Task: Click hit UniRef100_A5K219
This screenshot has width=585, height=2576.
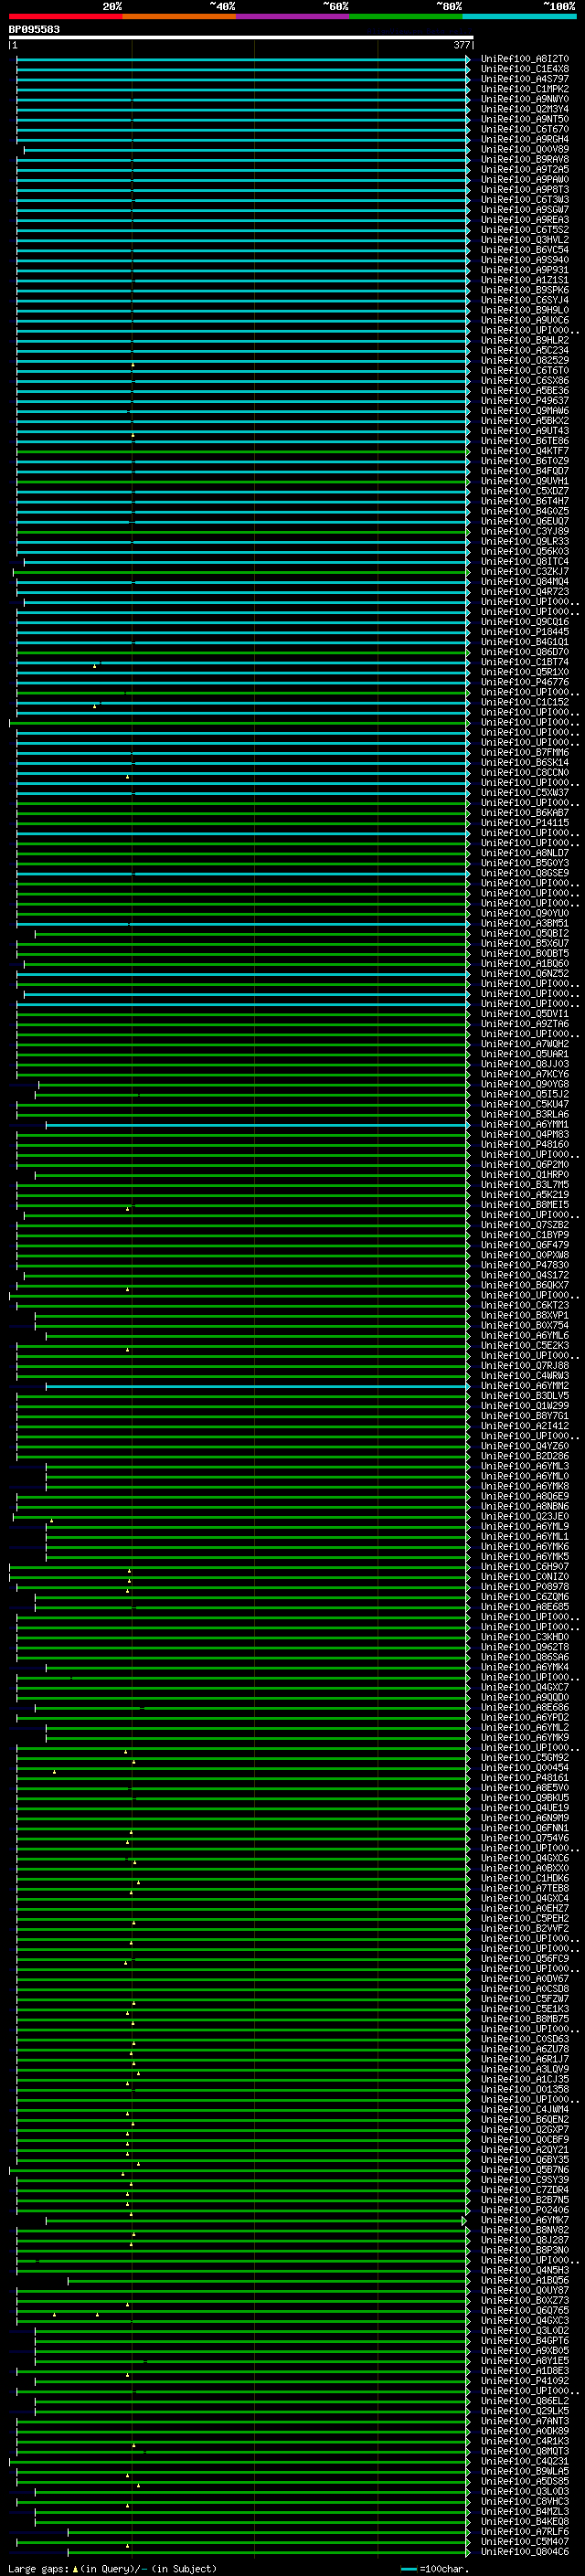Action: (x=525, y=1194)
